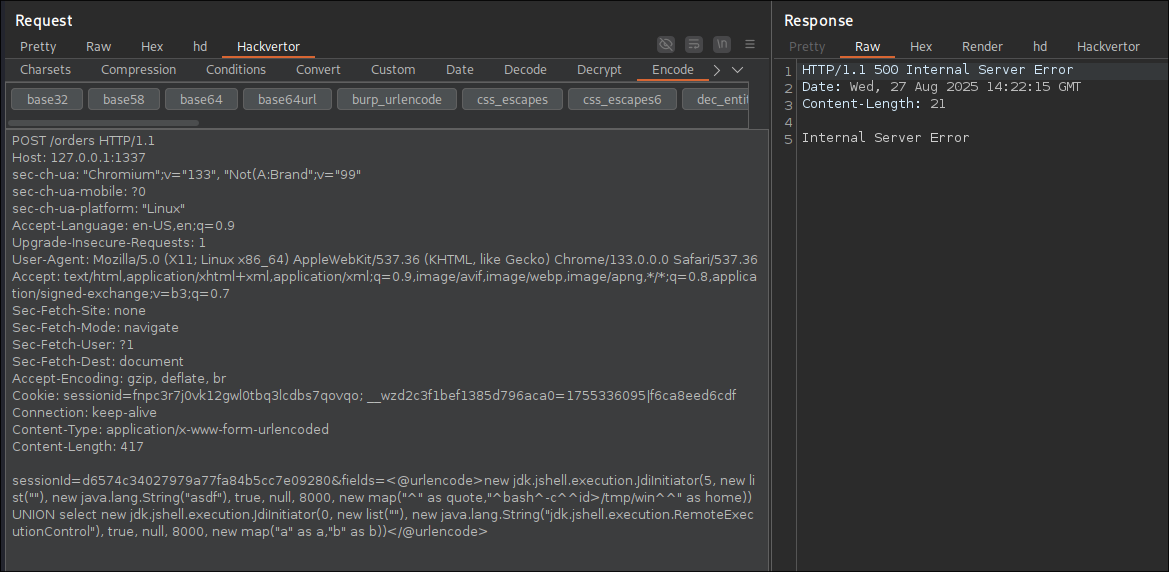The image size is (1169, 572).
Task: Open Decode tag category
Action: click(526, 69)
